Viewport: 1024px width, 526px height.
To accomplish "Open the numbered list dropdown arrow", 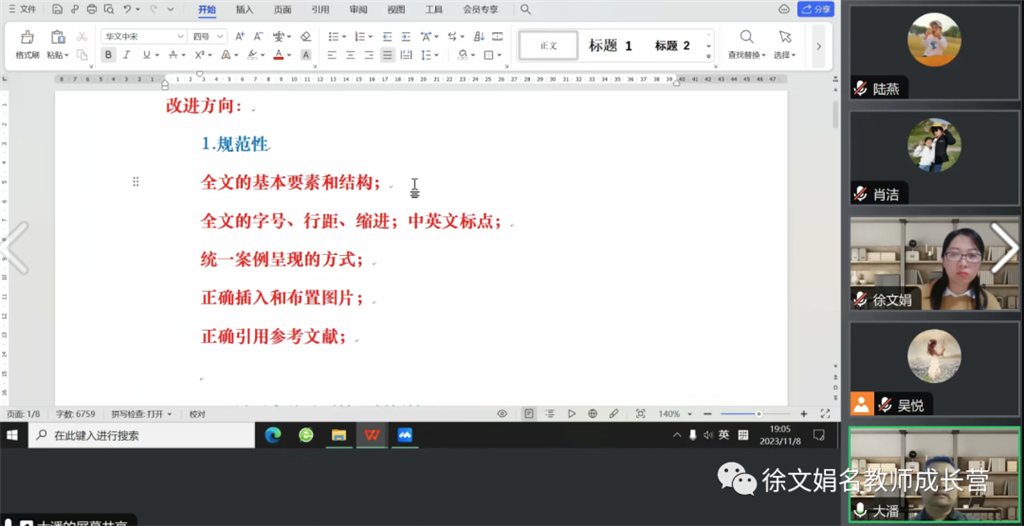I will click(370, 37).
